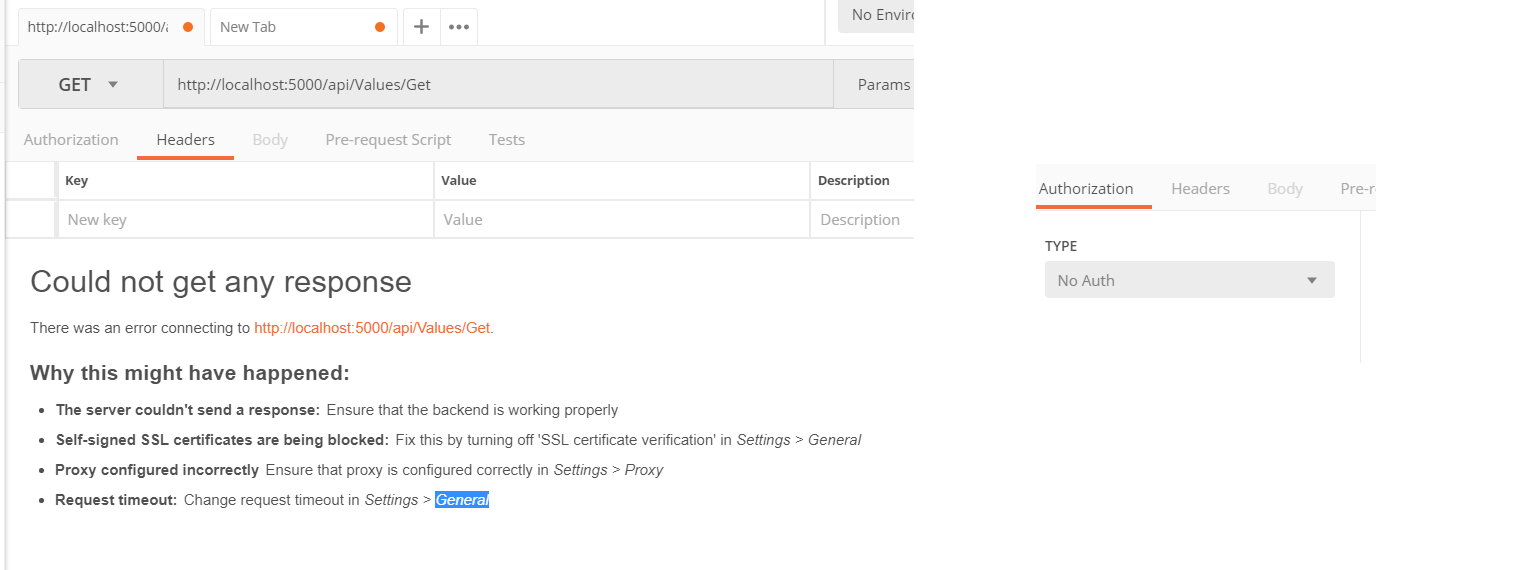Click the highlighted General settings text
The image size is (1523, 570).
pyautogui.click(x=462, y=500)
